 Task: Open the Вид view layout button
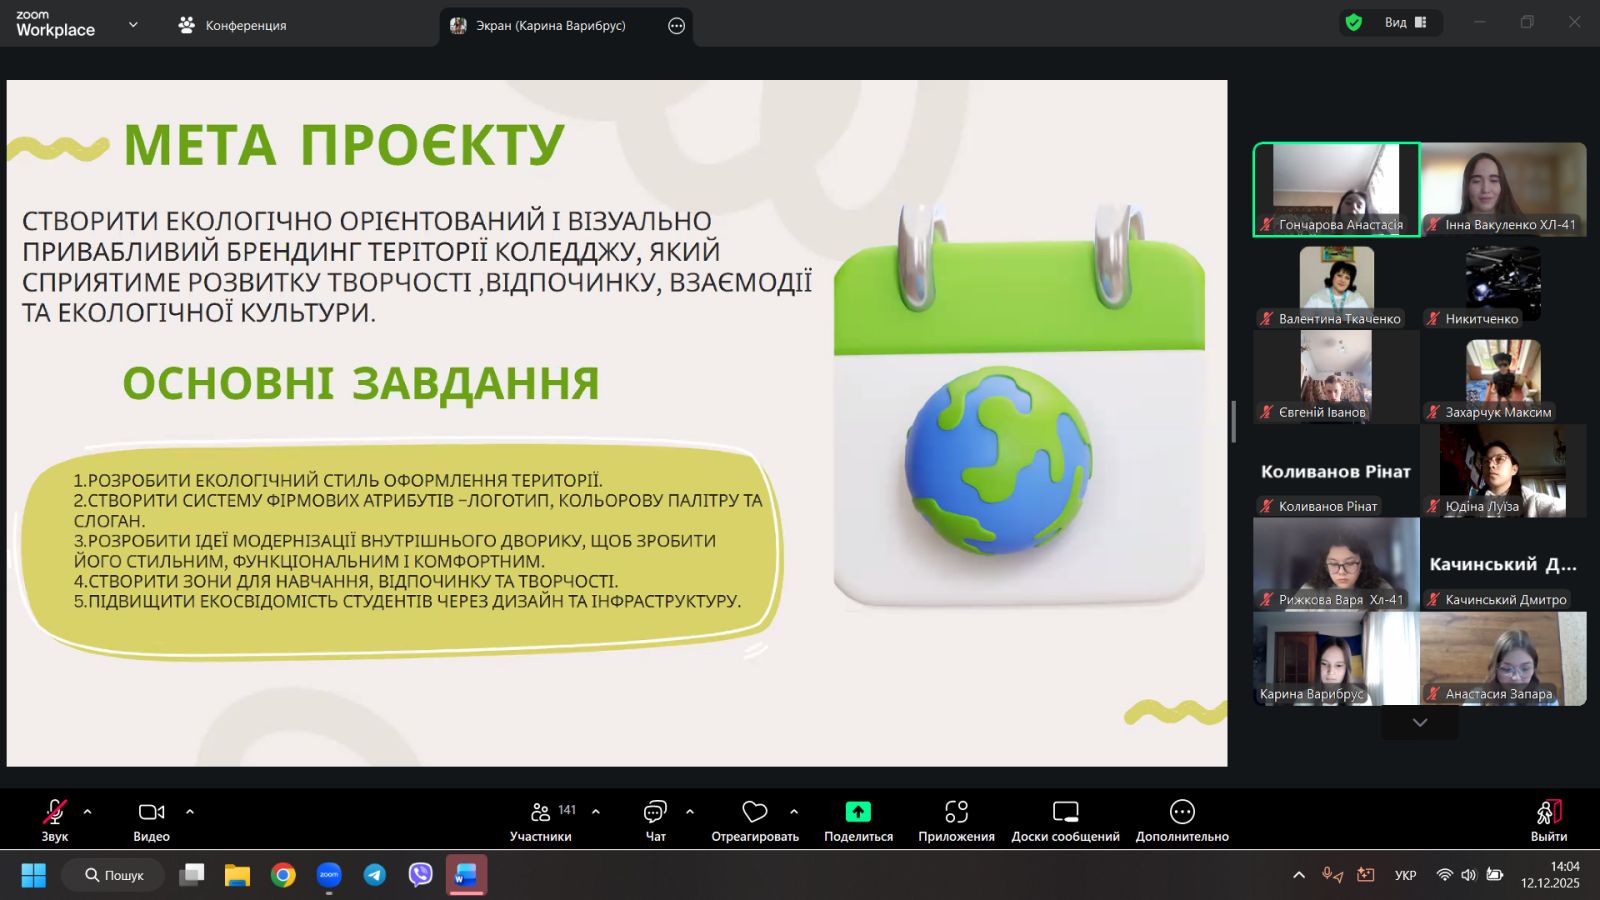[1405, 23]
